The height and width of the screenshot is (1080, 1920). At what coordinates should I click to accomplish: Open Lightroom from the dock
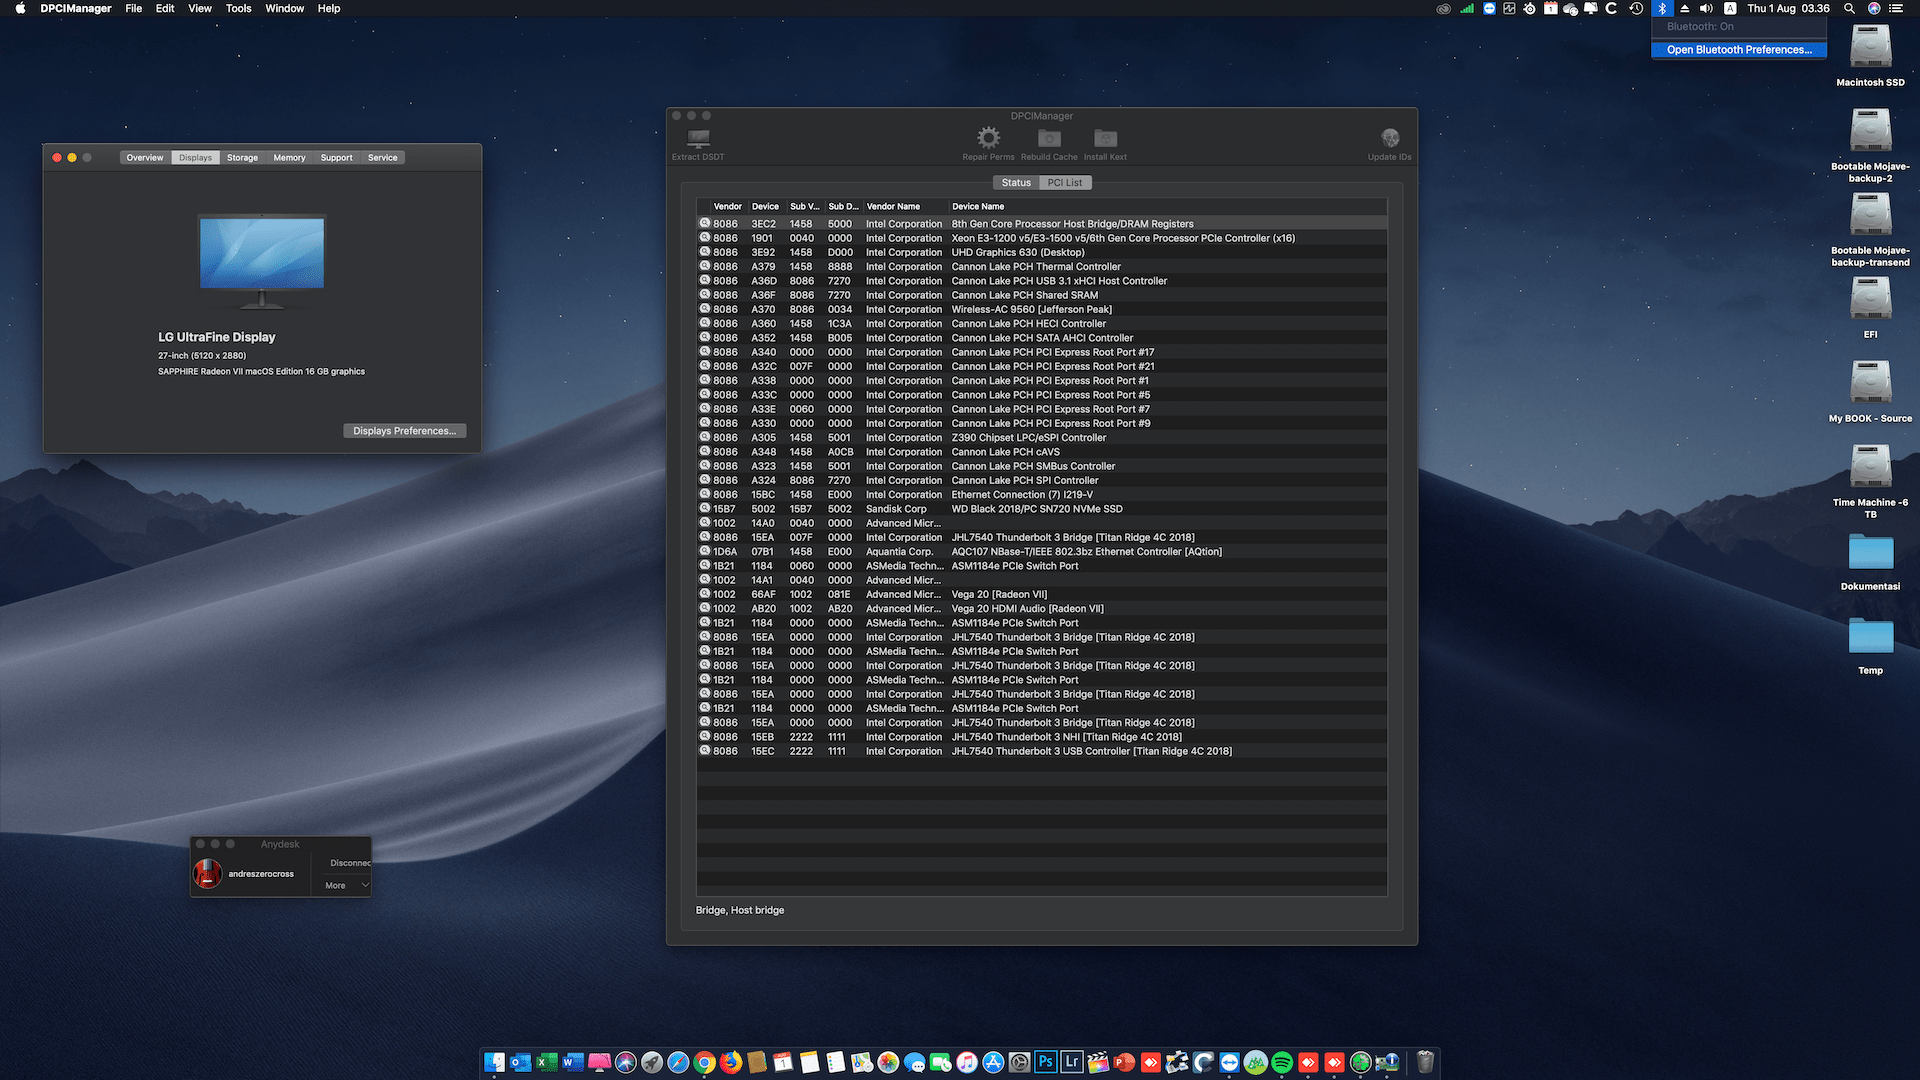point(1072,1062)
